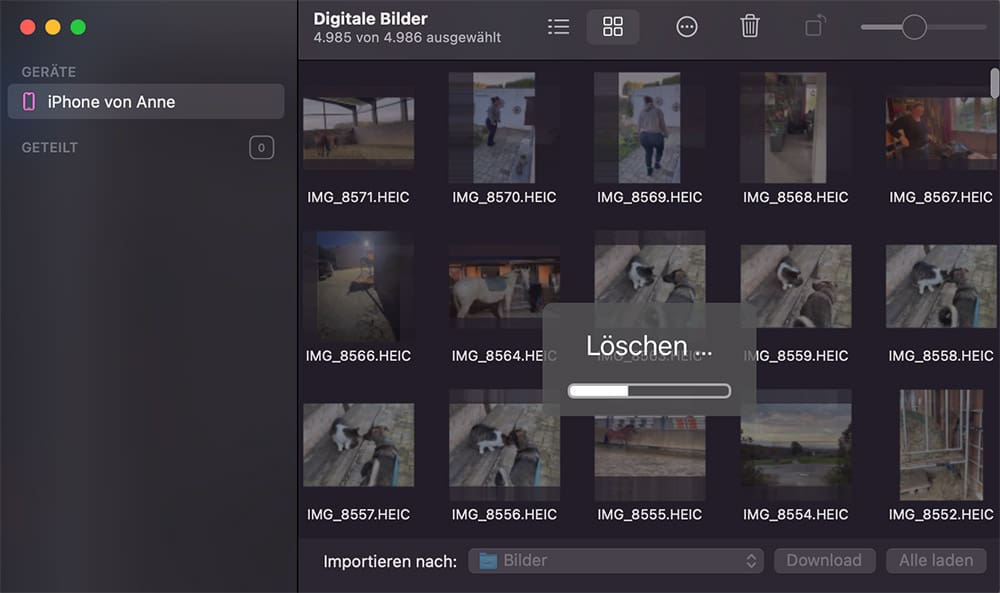Select thumbnail IMG_8569.HEIC

(649, 127)
